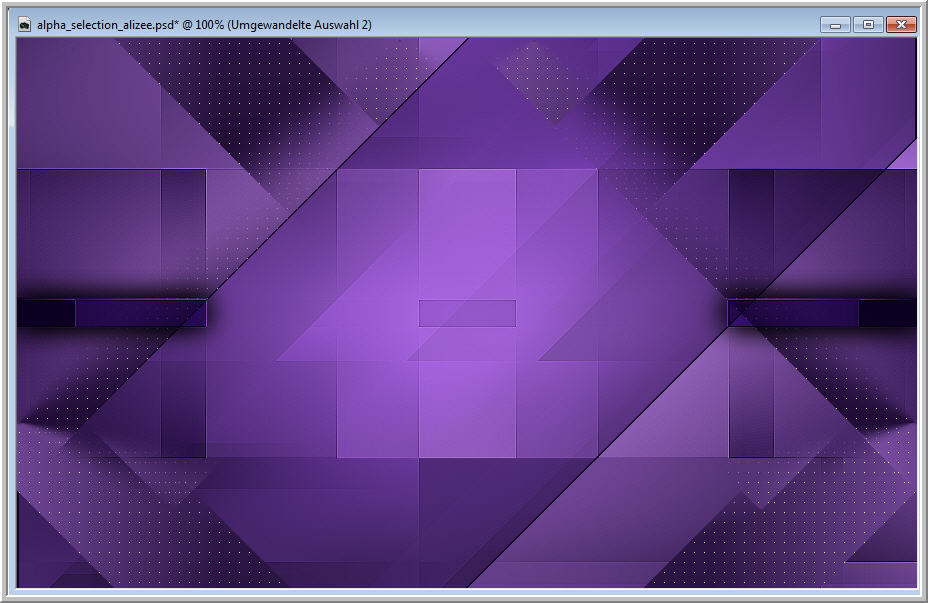This screenshot has width=928, height=603.
Task: Minimize the alpha_selection_alizee.psd window
Action: [x=836, y=25]
